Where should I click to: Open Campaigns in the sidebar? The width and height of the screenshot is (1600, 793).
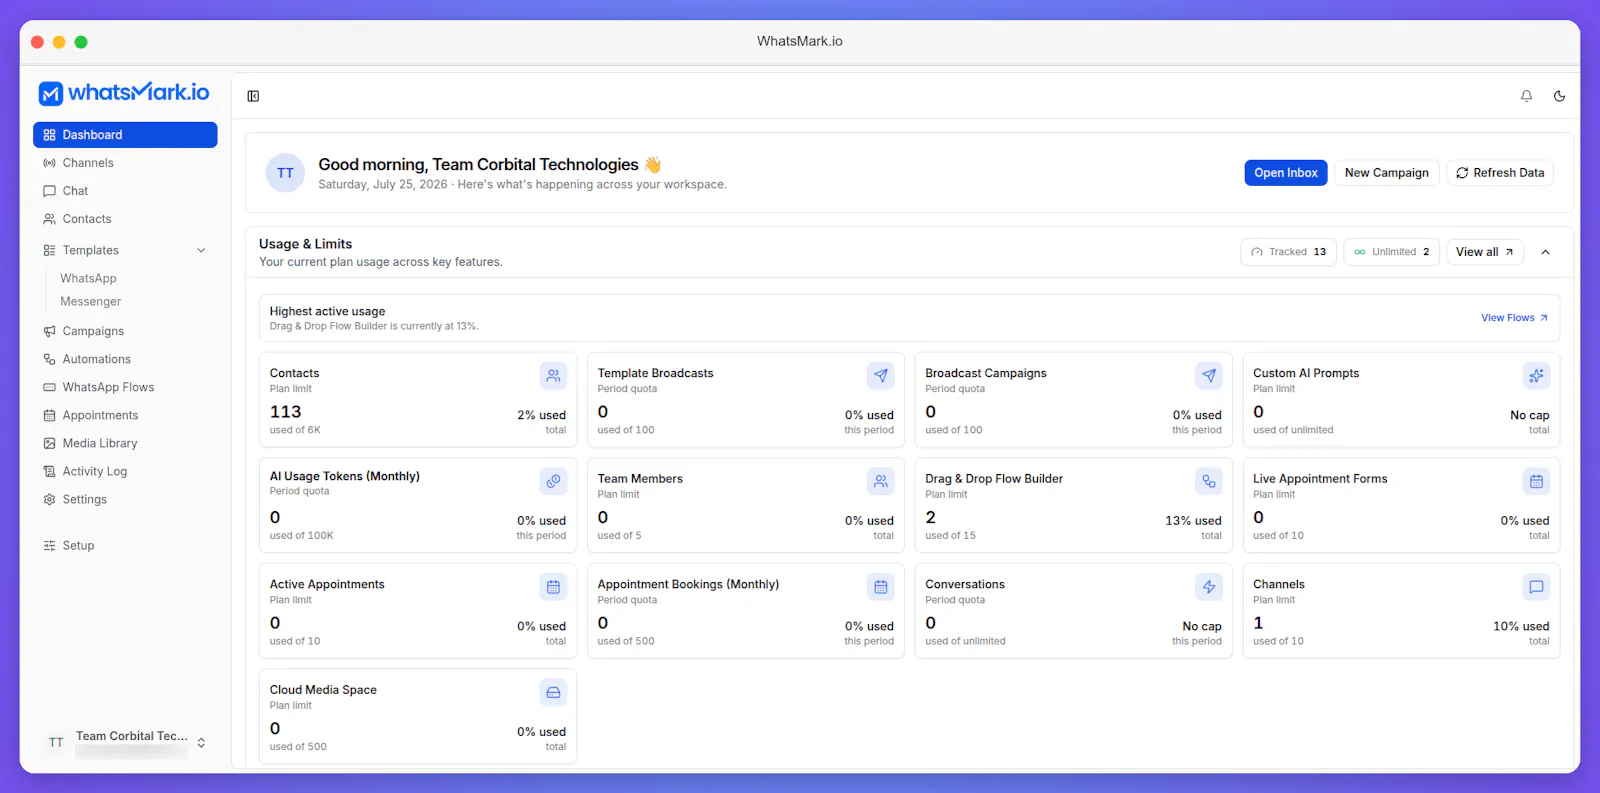point(125,331)
